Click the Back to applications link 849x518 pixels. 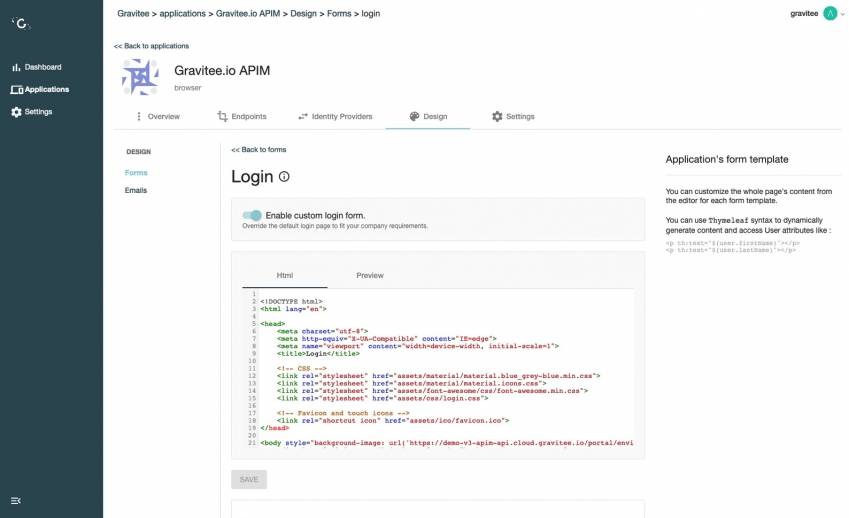point(151,46)
